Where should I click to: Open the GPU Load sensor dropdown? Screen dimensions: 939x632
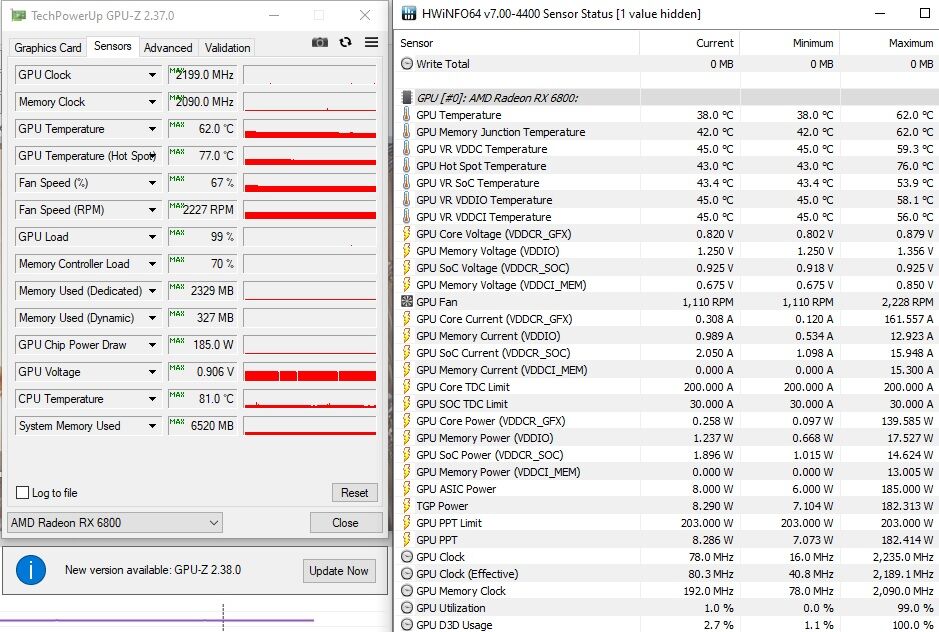pyautogui.click(x=152, y=237)
